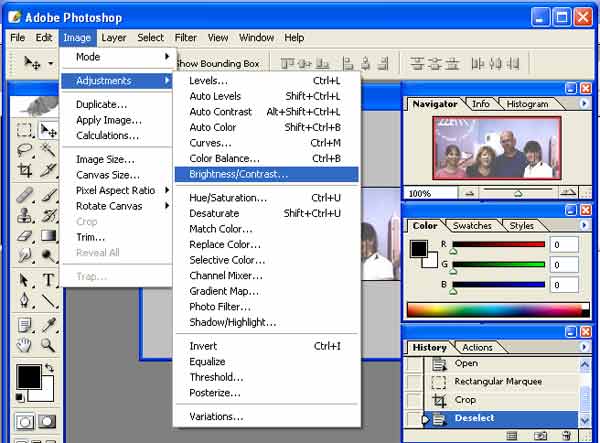Select the Type tool
The width and height of the screenshot is (600, 443).
[48, 280]
